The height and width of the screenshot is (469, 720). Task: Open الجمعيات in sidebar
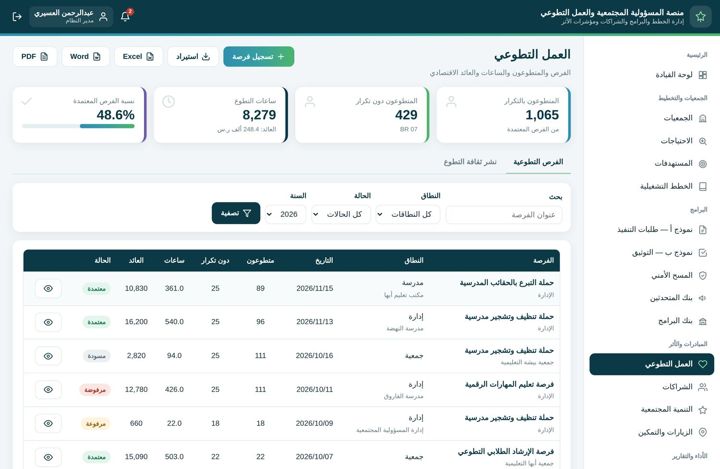pyautogui.click(x=652, y=118)
